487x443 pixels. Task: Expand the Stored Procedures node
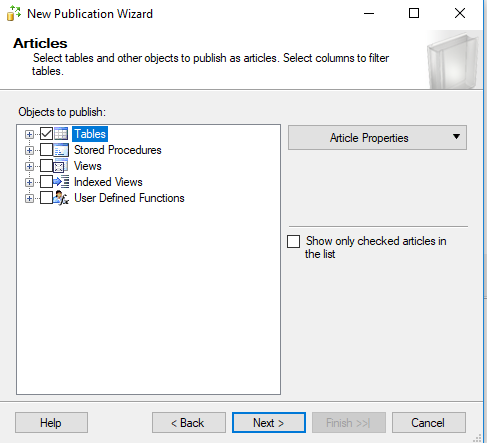[x=29, y=150]
